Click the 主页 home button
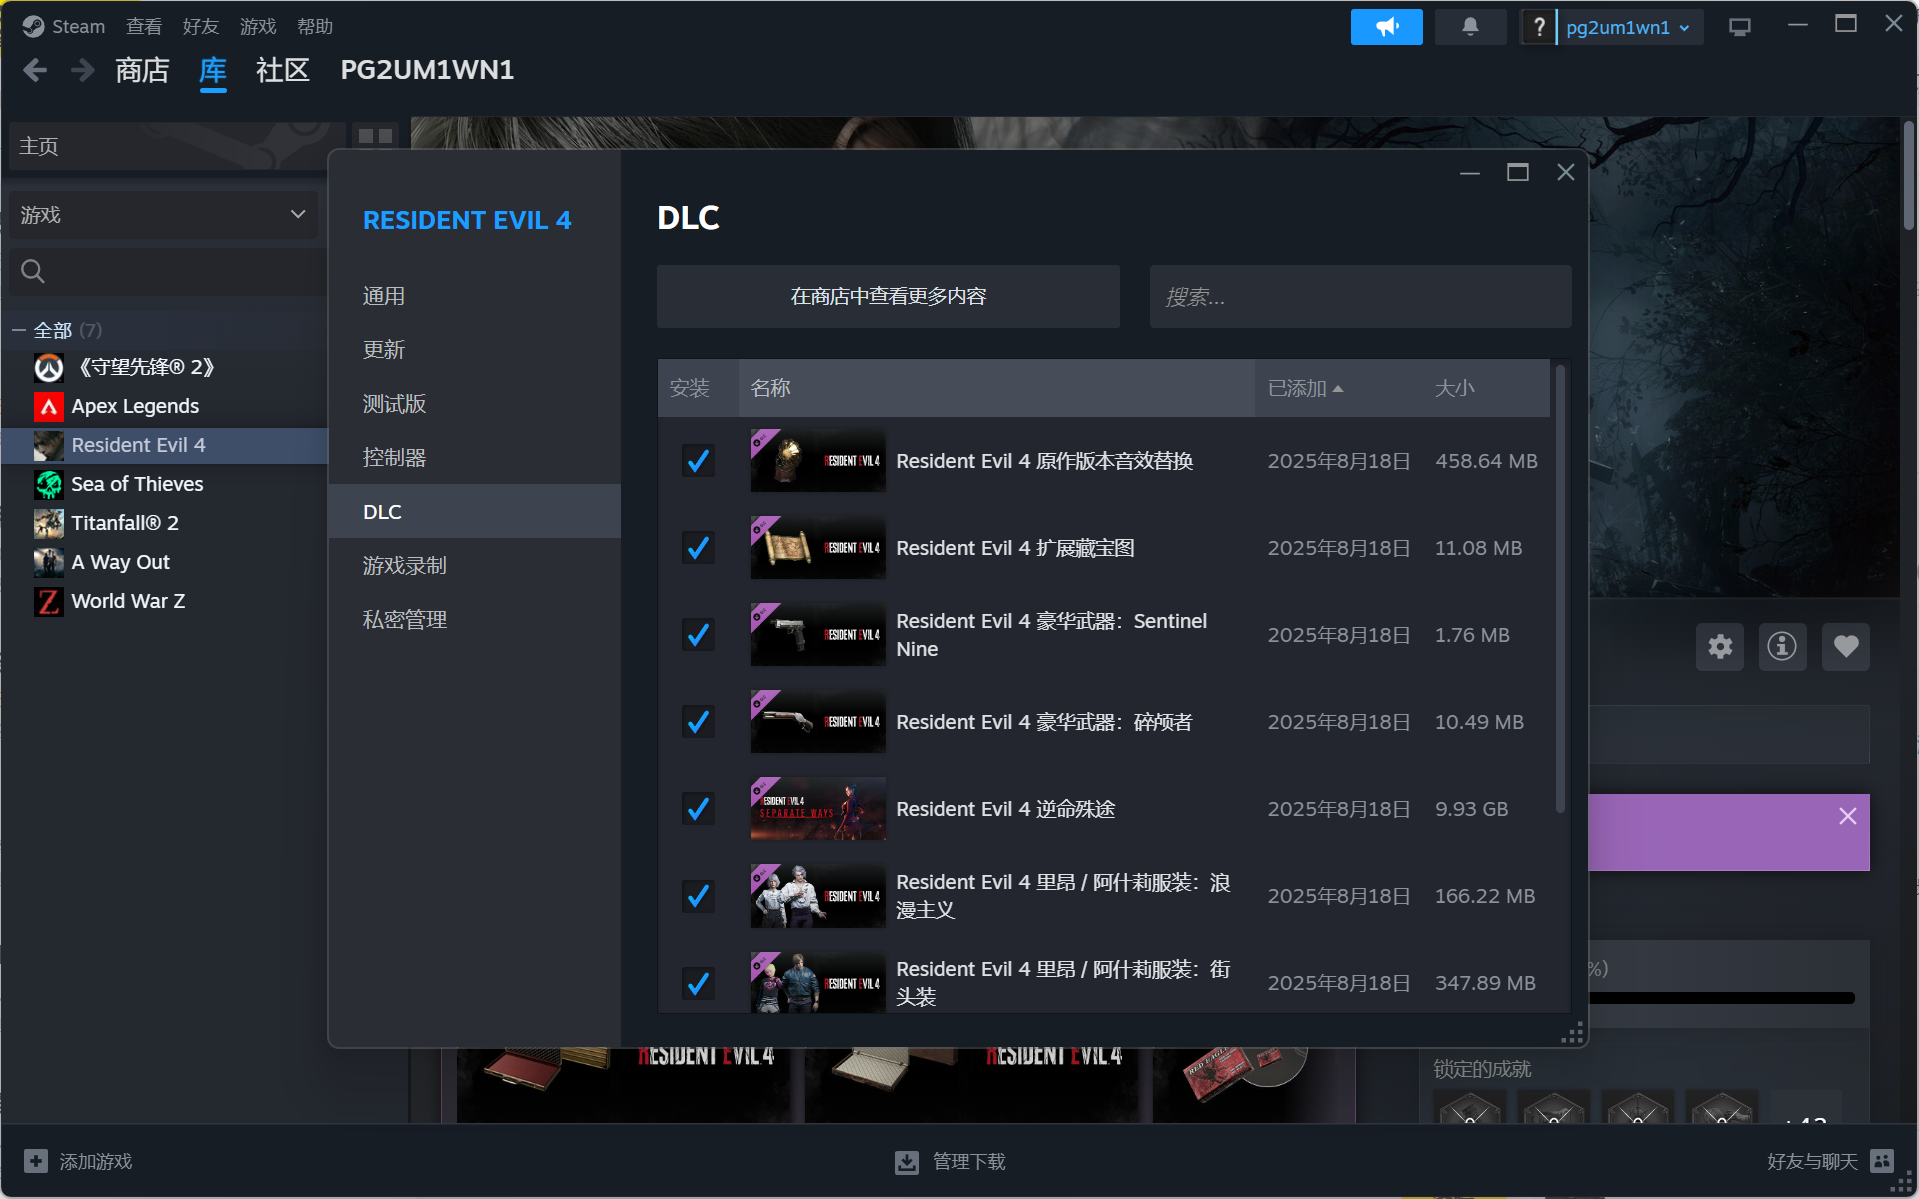1919x1199 pixels. (177, 146)
